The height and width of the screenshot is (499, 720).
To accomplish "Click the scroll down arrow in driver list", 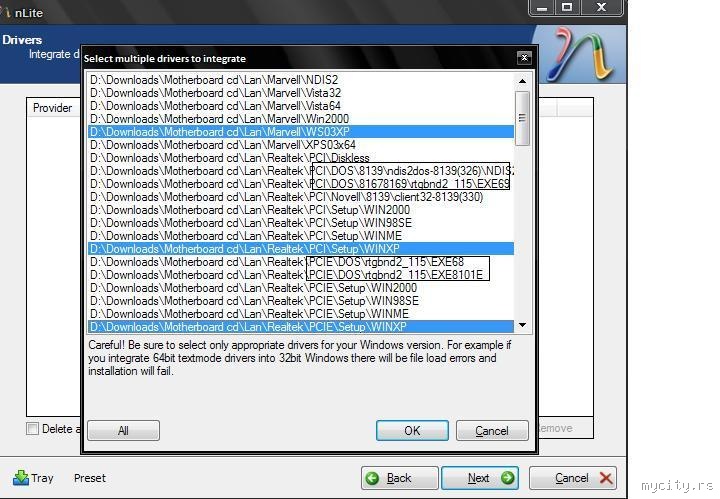I will click(x=522, y=325).
